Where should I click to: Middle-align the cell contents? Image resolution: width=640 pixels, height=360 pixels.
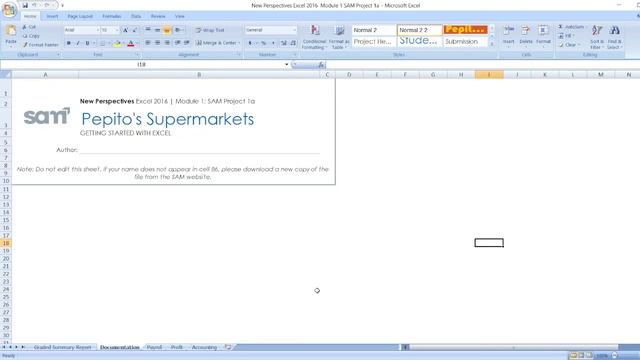coord(157,30)
